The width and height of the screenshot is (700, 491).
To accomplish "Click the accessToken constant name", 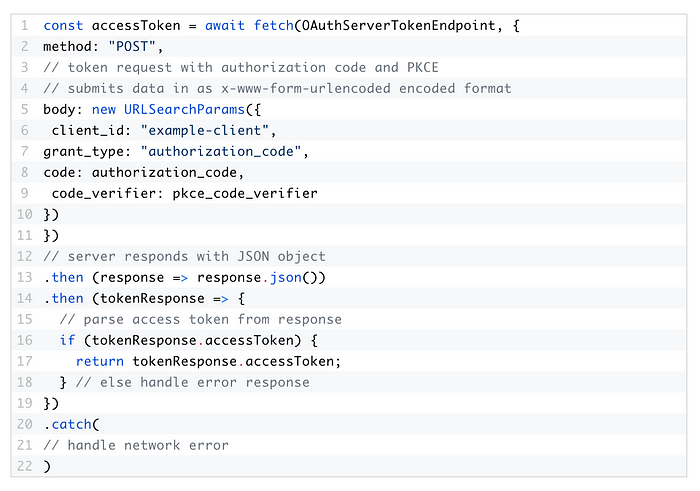I will pyautogui.click(x=136, y=25).
